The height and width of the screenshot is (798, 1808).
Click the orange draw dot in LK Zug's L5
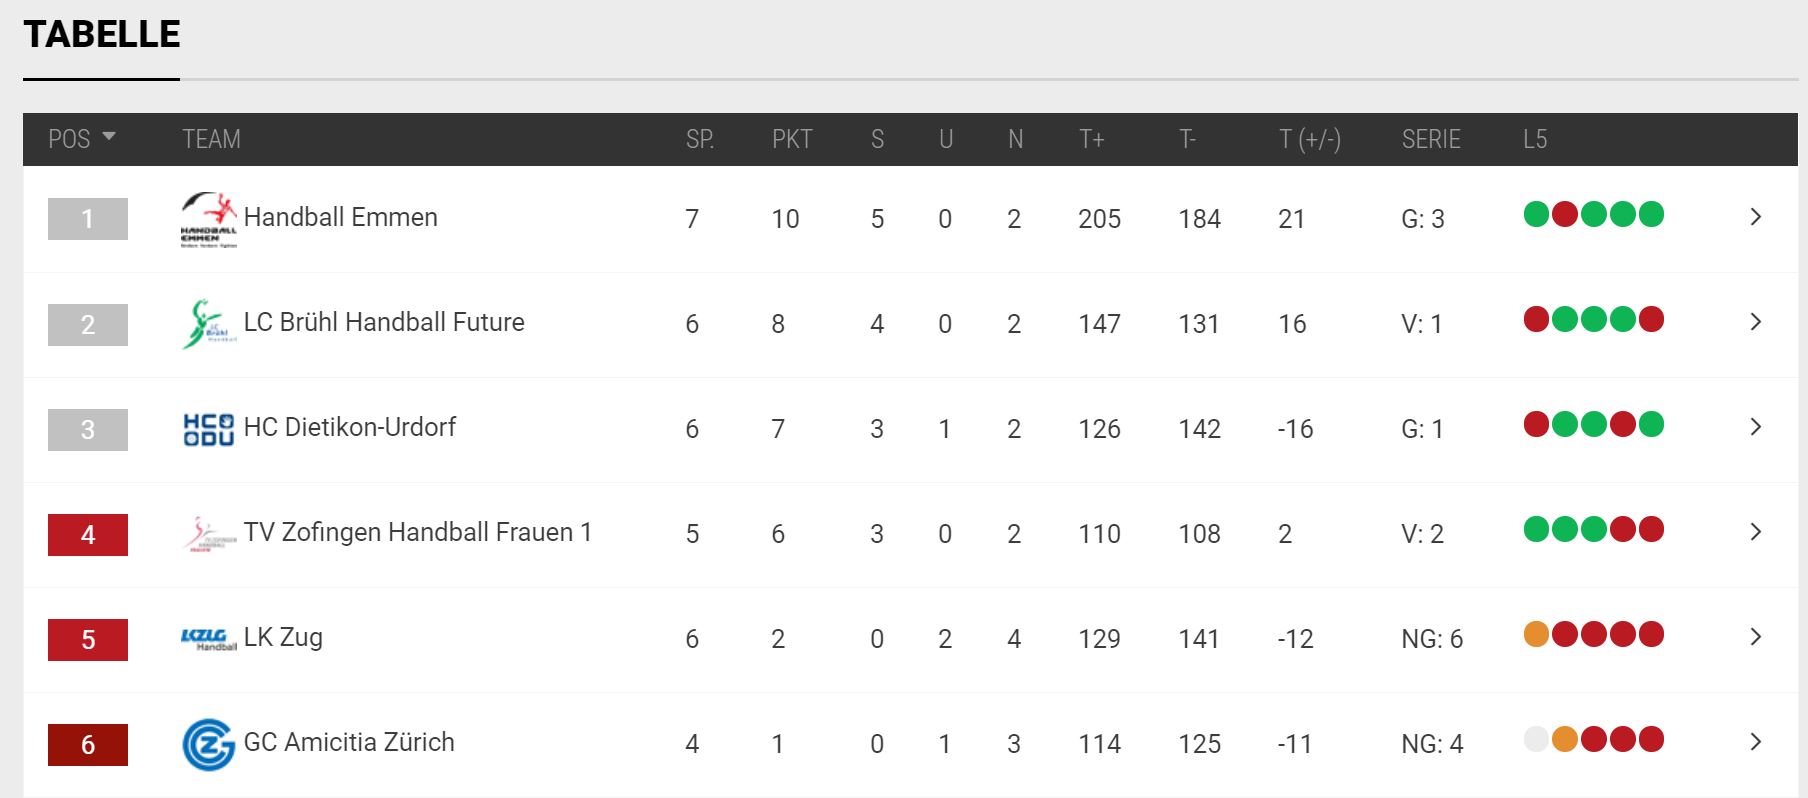pyautogui.click(x=1536, y=634)
